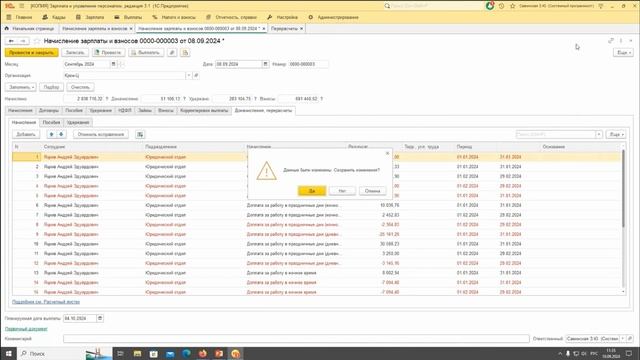Open the Кадры menu section
640x360 pixels.
(x=54, y=17)
